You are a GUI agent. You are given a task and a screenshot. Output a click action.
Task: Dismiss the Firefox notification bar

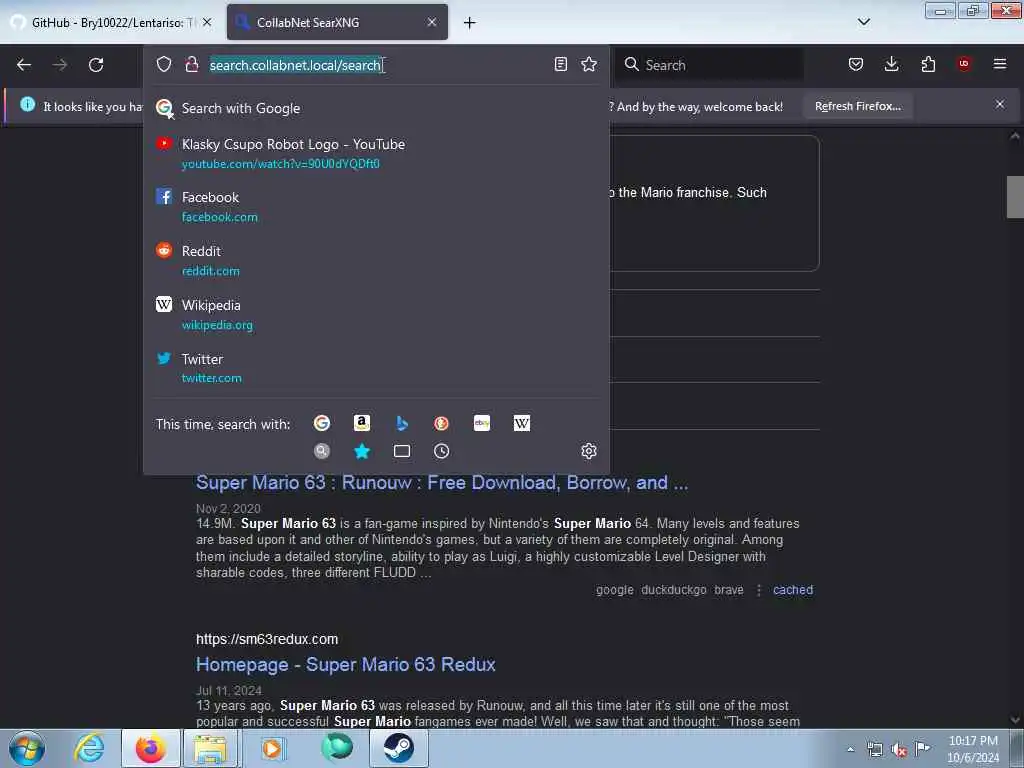coord(1000,104)
